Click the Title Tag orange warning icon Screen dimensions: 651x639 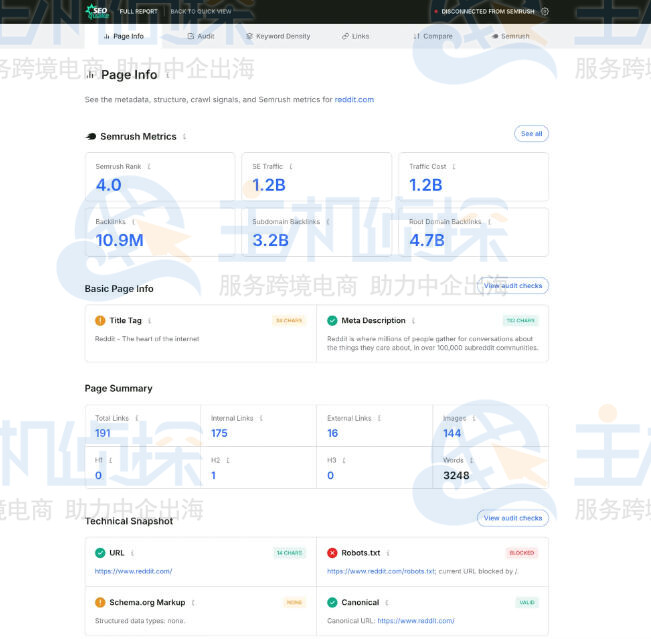click(x=100, y=321)
